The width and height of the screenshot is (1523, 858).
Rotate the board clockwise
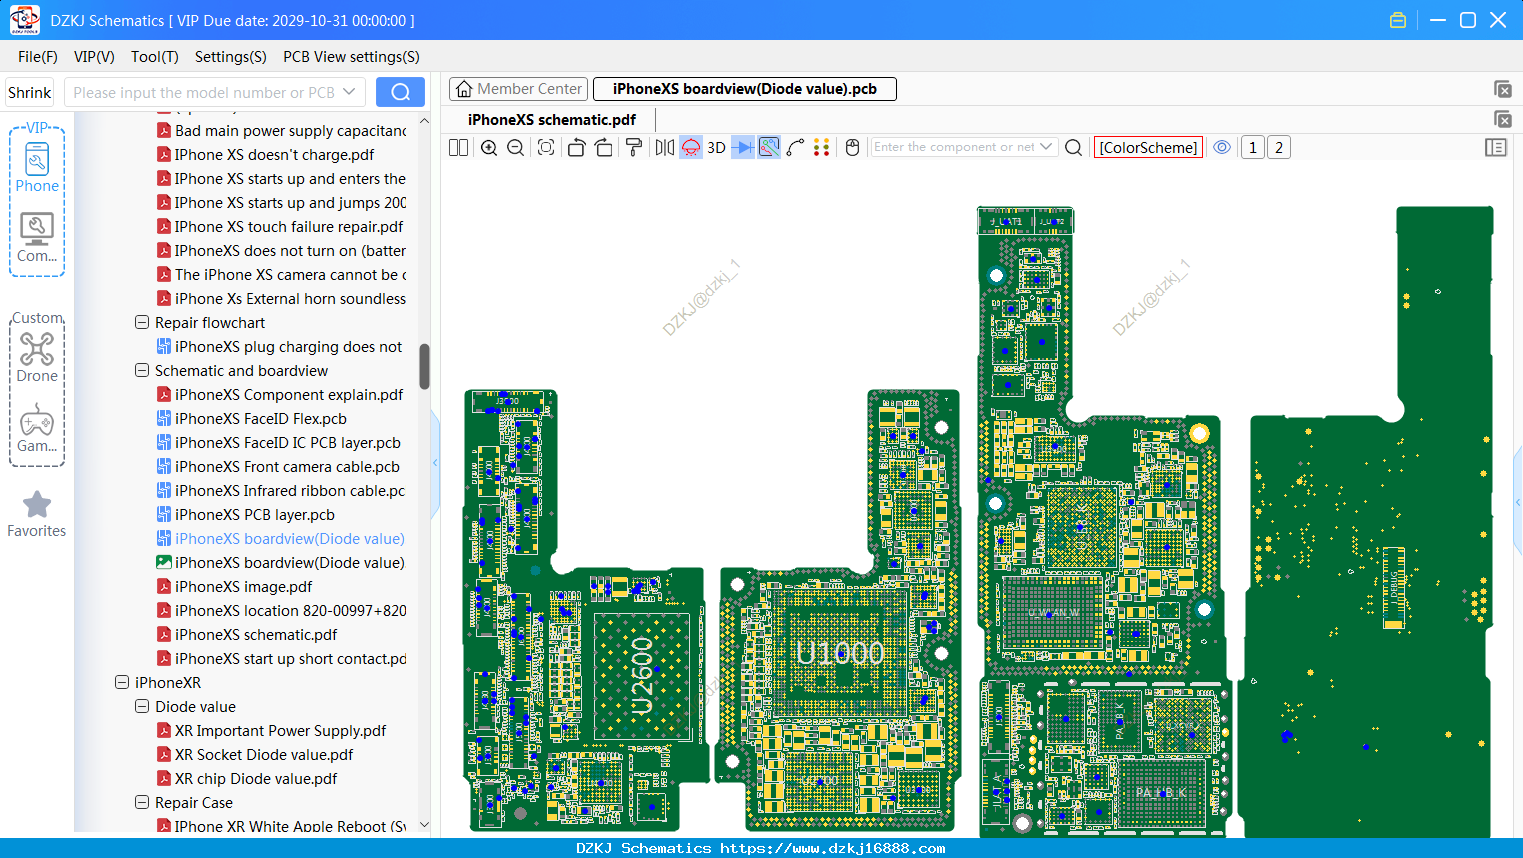tap(604, 147)
